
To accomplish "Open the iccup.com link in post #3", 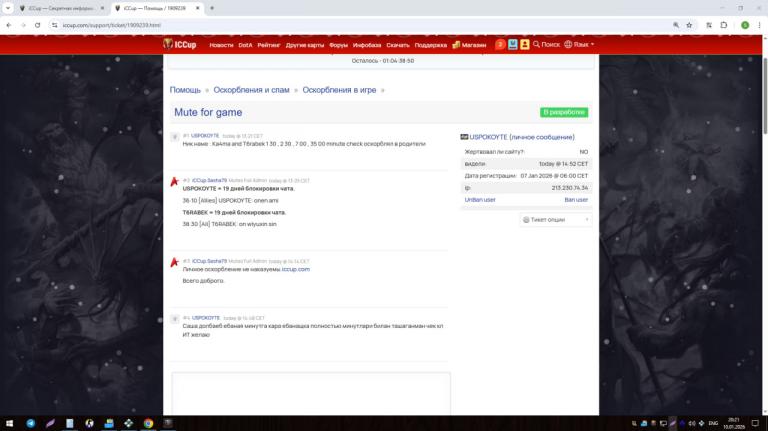I will pyautogui.click(x=296, y=269).
